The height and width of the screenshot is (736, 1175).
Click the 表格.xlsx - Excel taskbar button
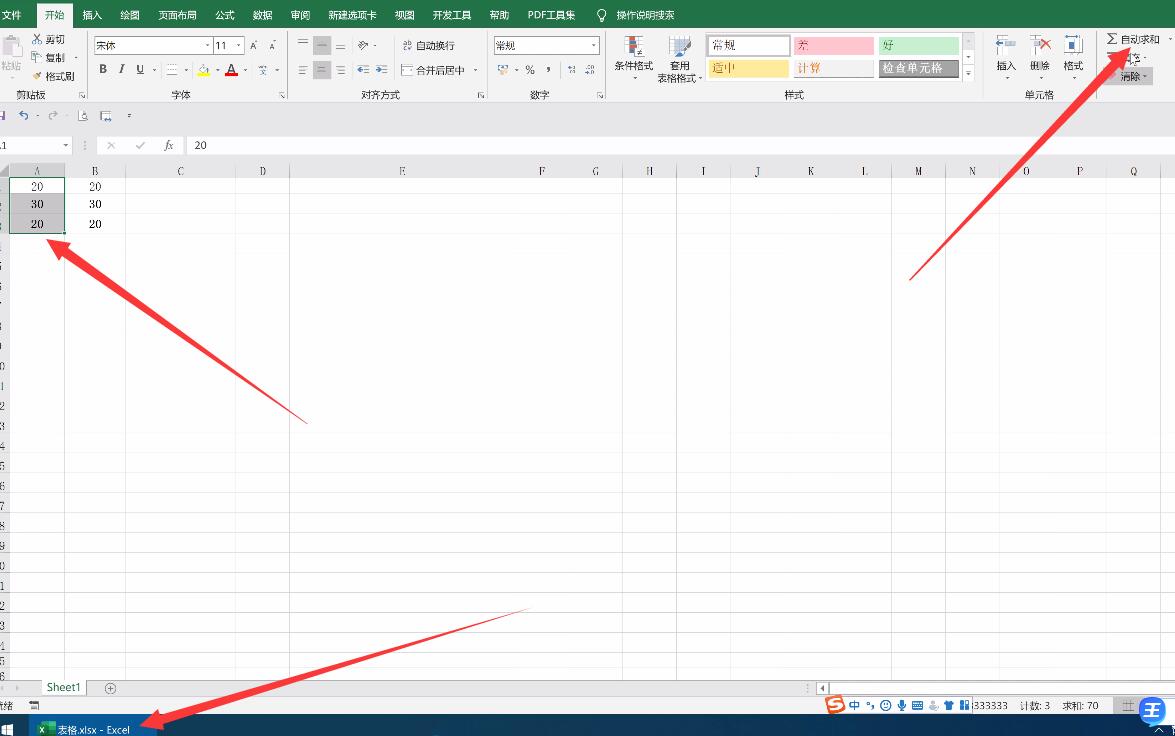(x=93, y=729)
